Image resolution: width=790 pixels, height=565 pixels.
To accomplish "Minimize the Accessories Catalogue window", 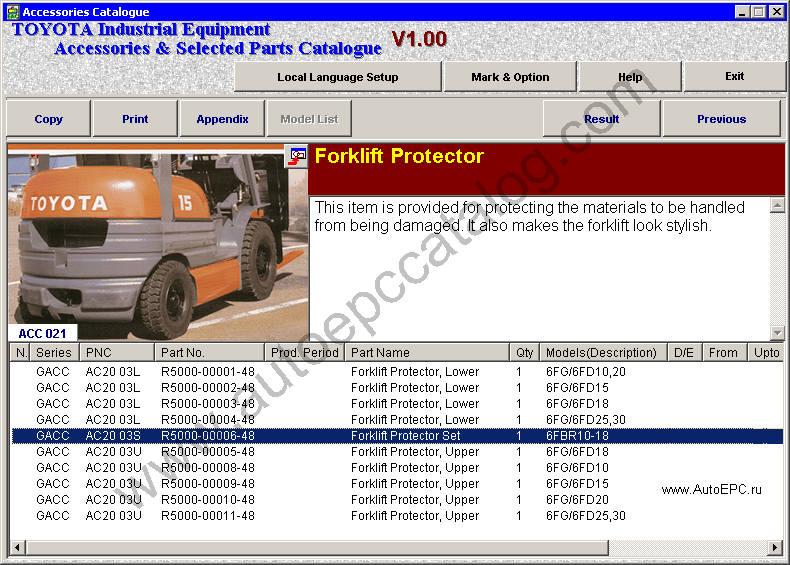I will pos(742,12).
